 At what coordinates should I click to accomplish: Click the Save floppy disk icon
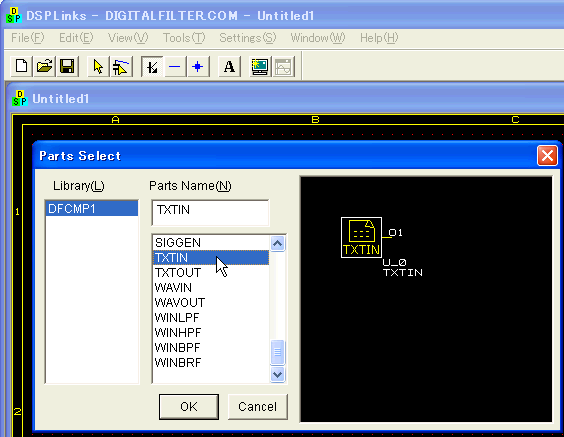pos(67,67)
